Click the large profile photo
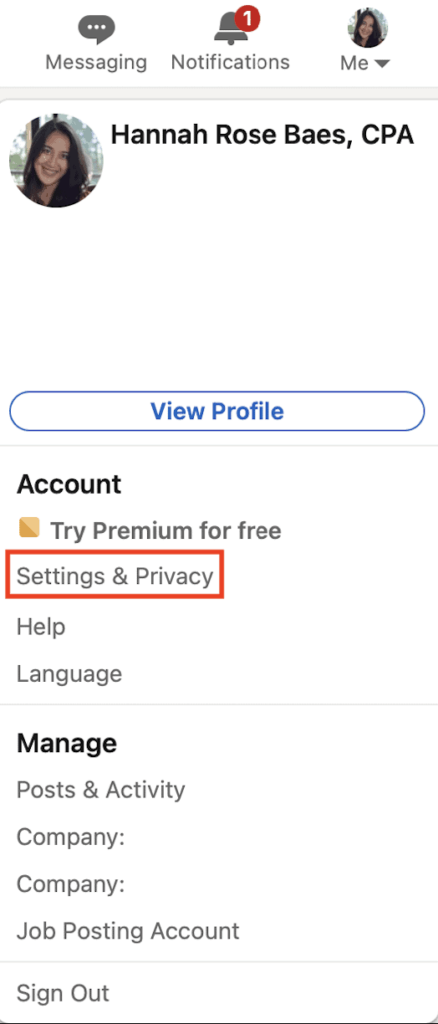The width and height of the screenshot is (438, 1024). [x=56, y=161]
